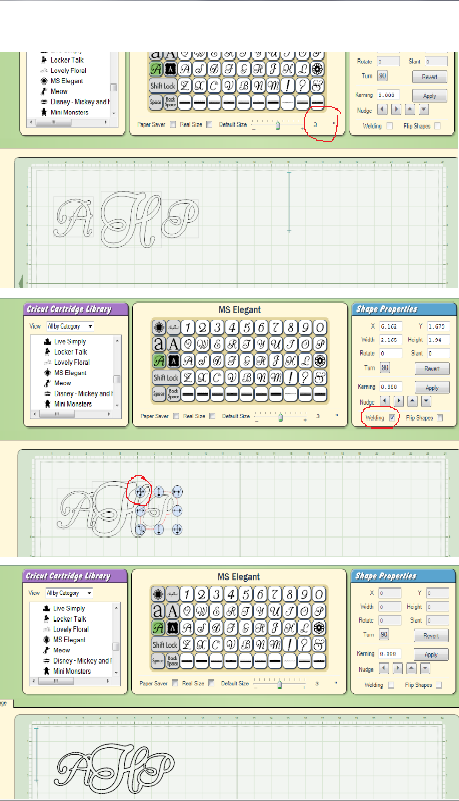Click black square A key in middle screenshot
Image resolution: width=459 pixels, height=801 pixels.
tap(173, 361)
